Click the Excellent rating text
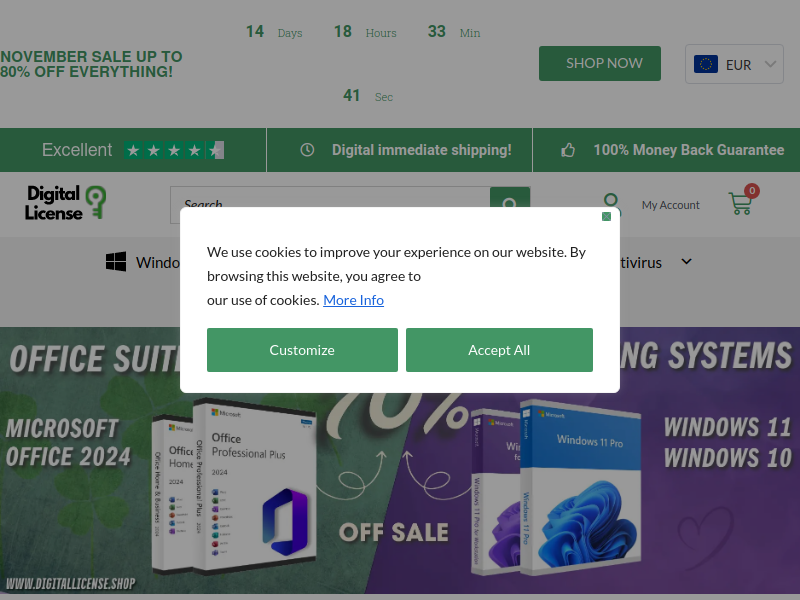800x600 pixels. 77,150
